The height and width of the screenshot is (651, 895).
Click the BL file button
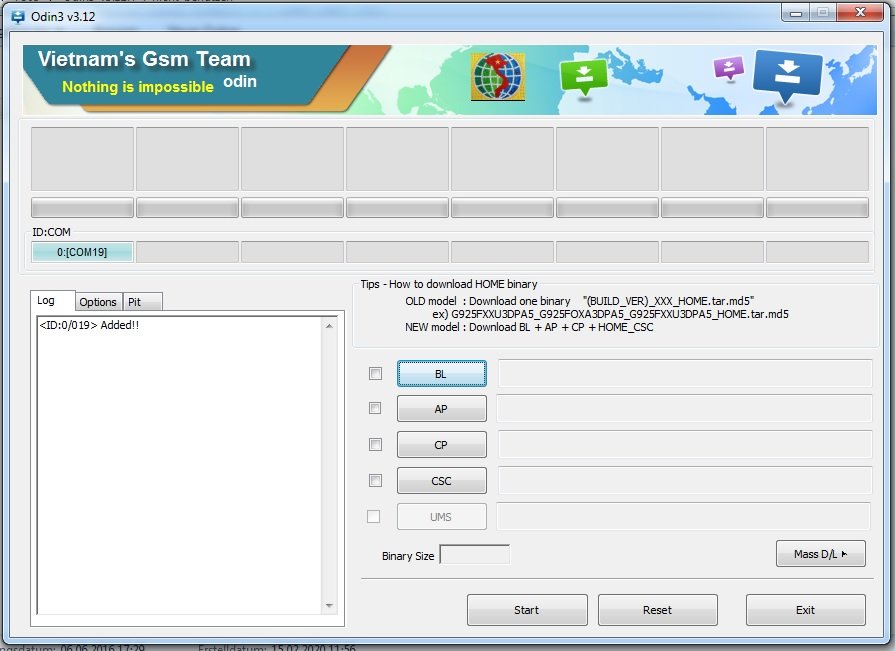pyautogui.click(x=442, y=374)
